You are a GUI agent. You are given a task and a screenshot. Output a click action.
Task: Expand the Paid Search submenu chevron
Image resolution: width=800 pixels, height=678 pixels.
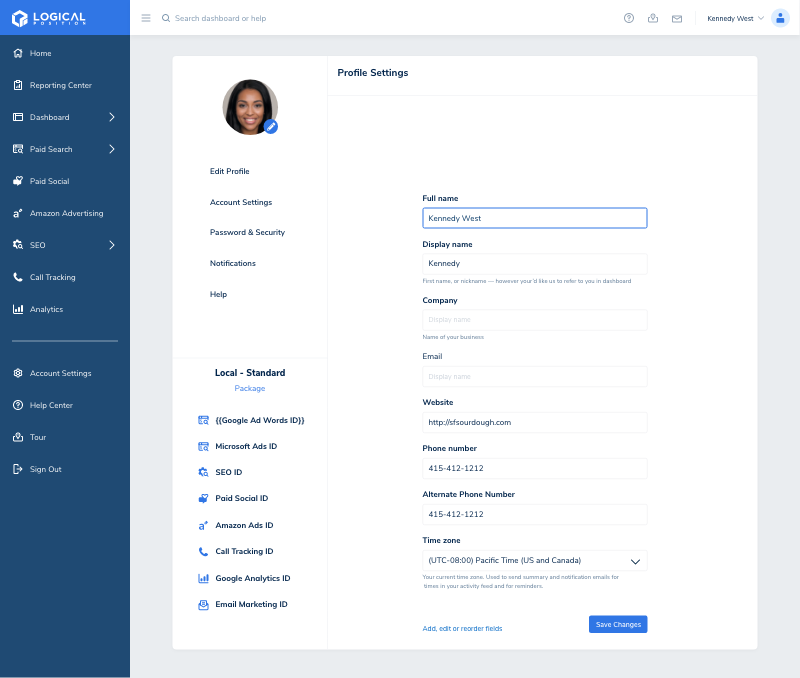(x=112, y=149)
